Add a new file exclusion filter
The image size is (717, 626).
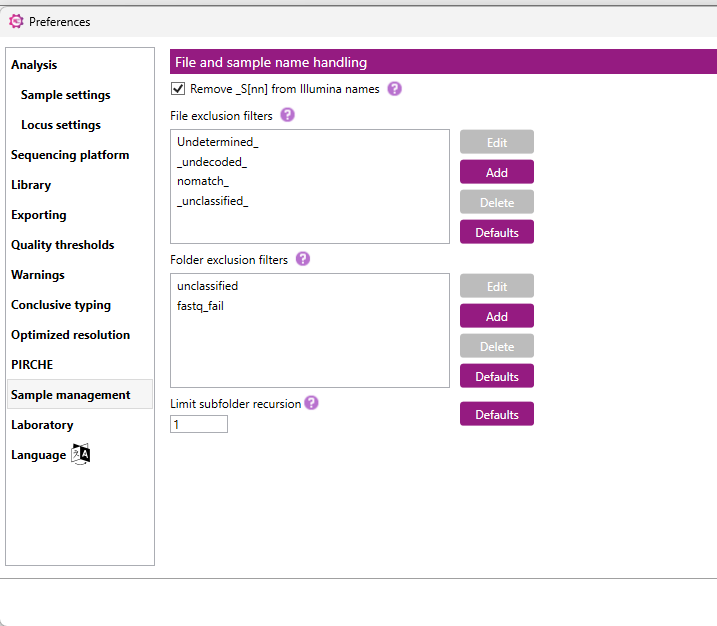(x=497, y=172)
